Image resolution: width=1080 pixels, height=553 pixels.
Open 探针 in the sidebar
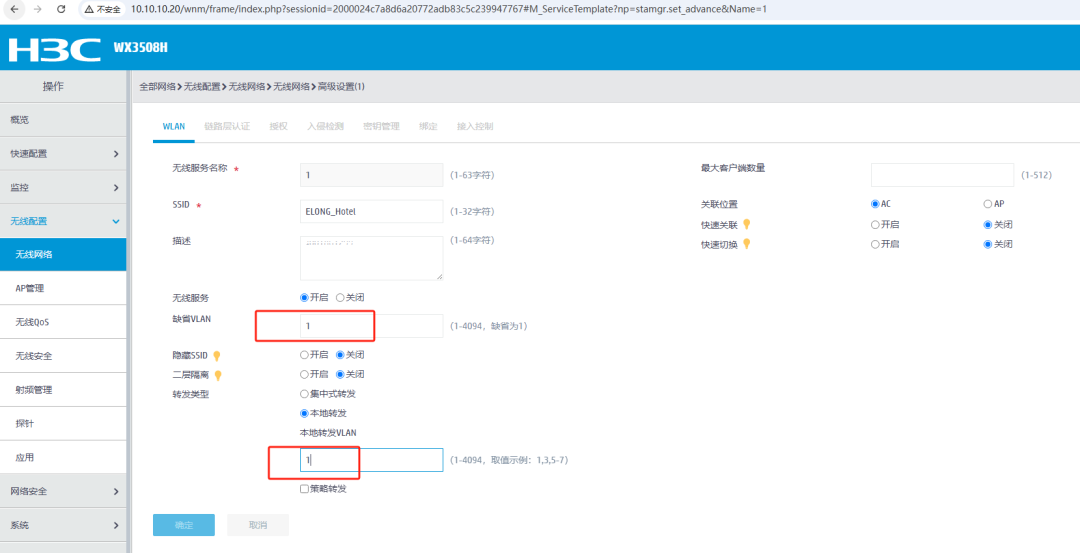click(x=63, y=423)
